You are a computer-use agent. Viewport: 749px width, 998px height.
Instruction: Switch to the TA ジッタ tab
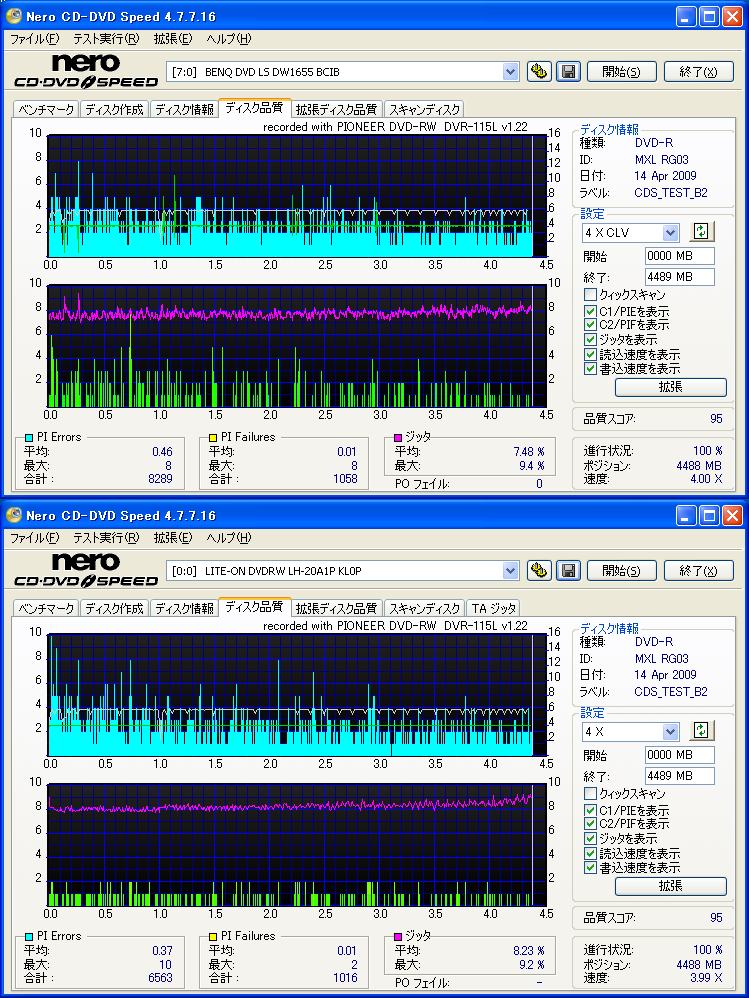(493, 608)
